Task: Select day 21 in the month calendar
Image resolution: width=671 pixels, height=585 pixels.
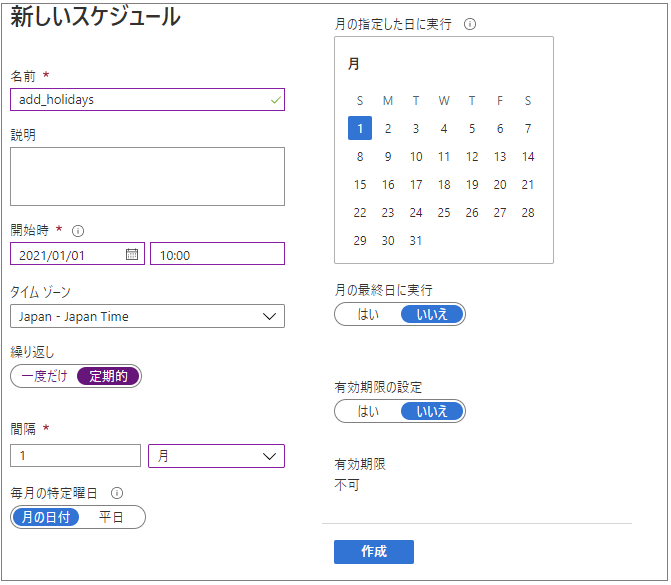Action: pyautogui.click(x=528, y=184)
